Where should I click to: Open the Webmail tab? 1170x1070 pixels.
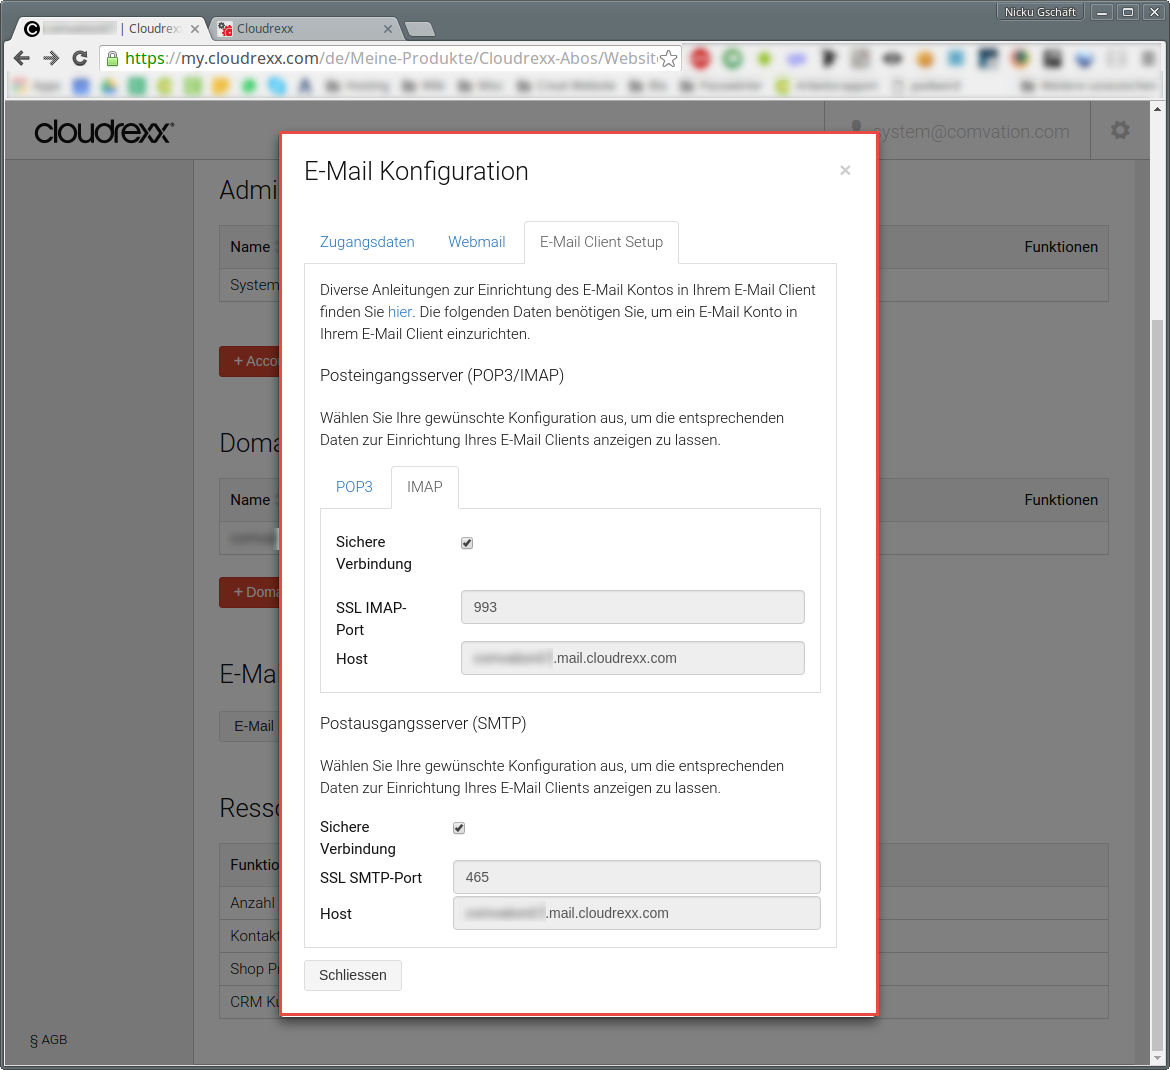(x=476, y=241)
